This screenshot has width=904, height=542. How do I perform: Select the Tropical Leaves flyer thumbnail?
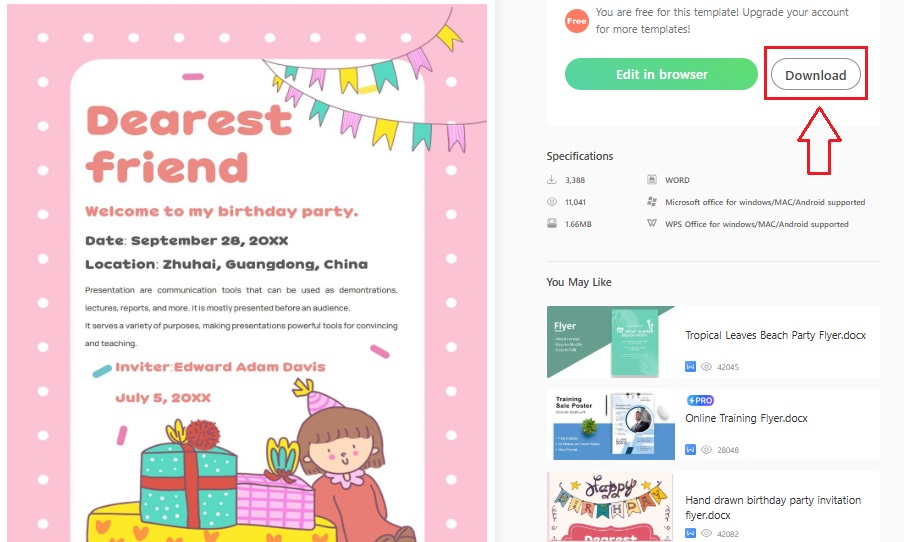[611, 342]
